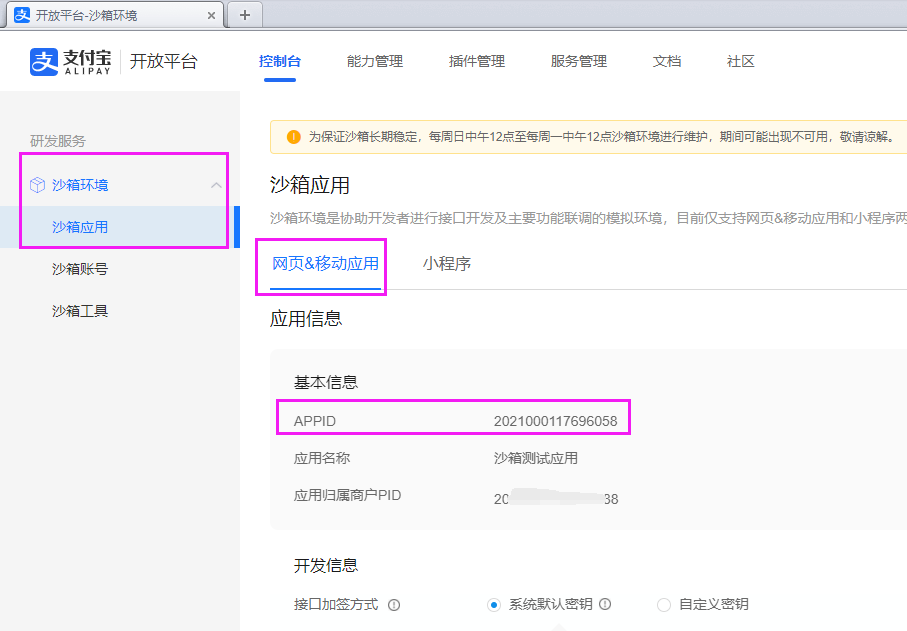Click the 接口加签方式 field label

(336, 605)
